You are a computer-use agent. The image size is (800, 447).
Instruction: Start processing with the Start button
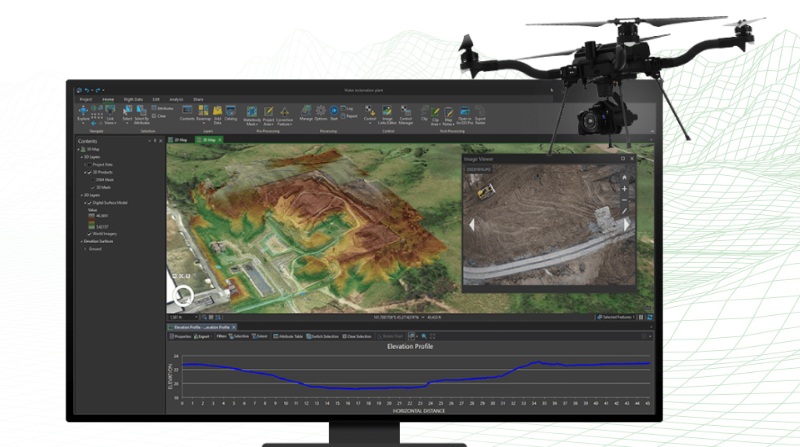tap(334, 113)
